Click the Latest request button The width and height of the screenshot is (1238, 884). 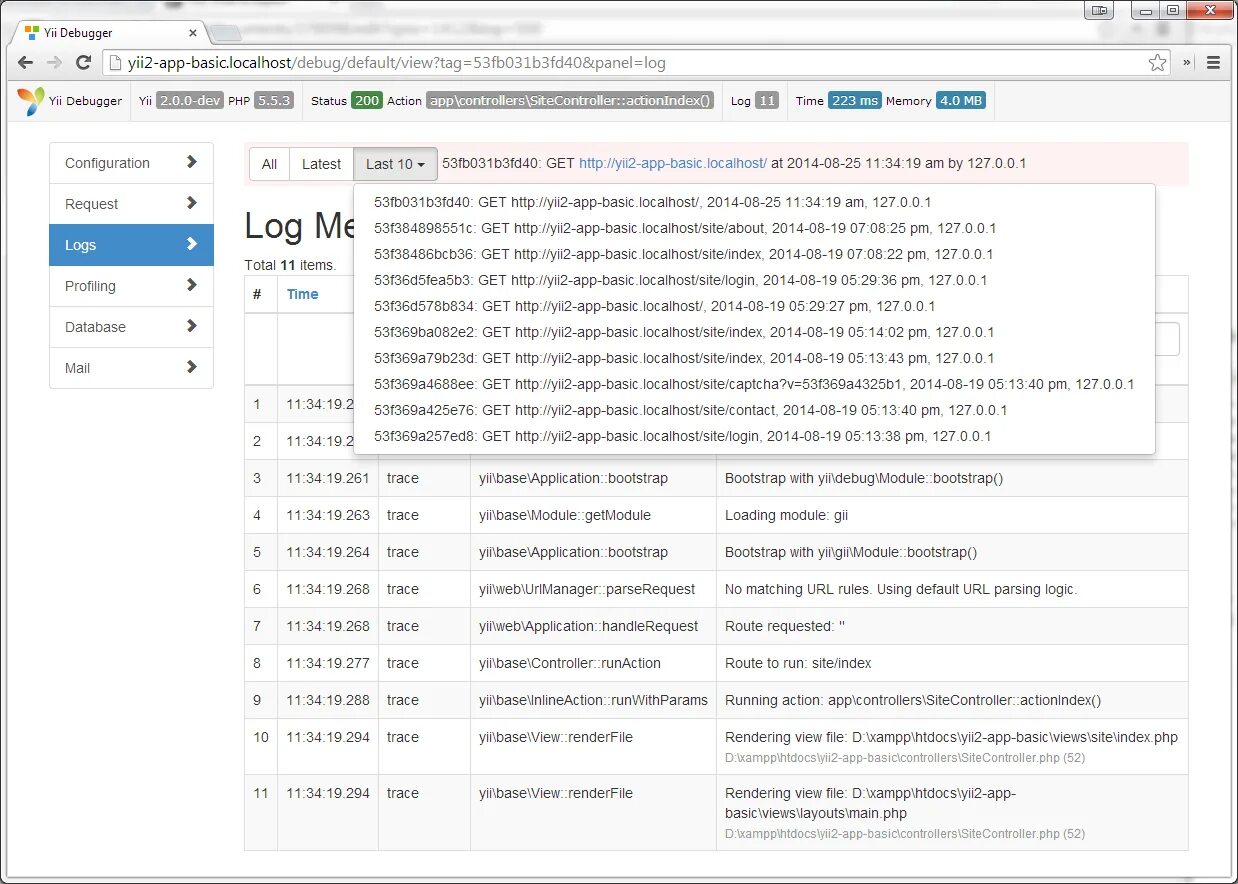point(321,164)
